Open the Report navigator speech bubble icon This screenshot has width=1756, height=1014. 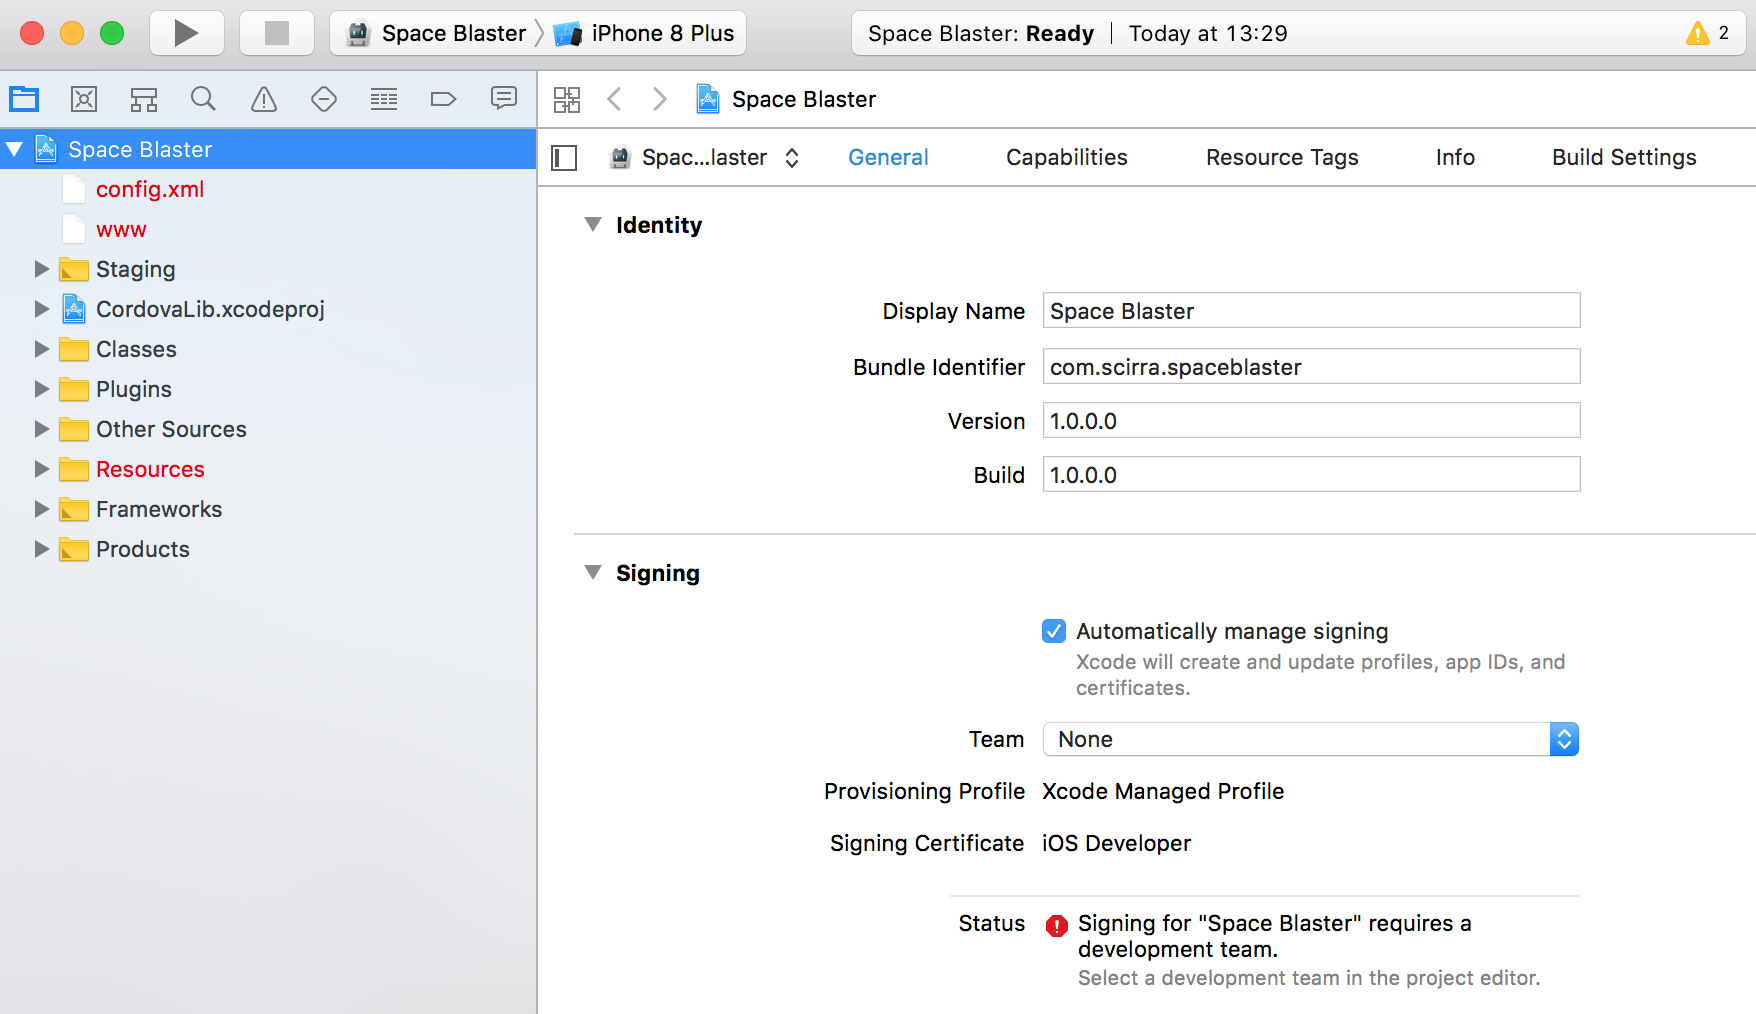click(x=503, y=98)
